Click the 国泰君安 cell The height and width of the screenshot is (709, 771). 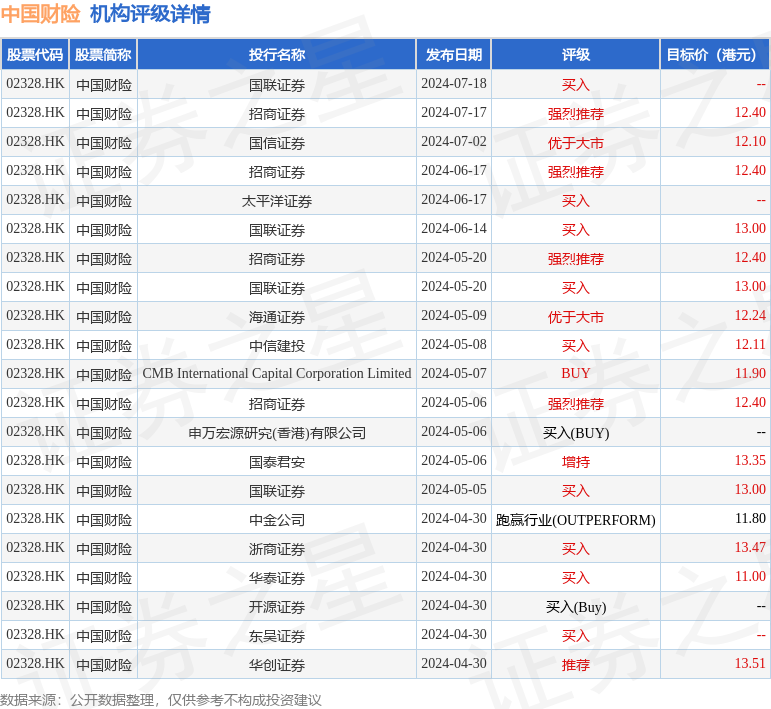[x=277, y=462]
